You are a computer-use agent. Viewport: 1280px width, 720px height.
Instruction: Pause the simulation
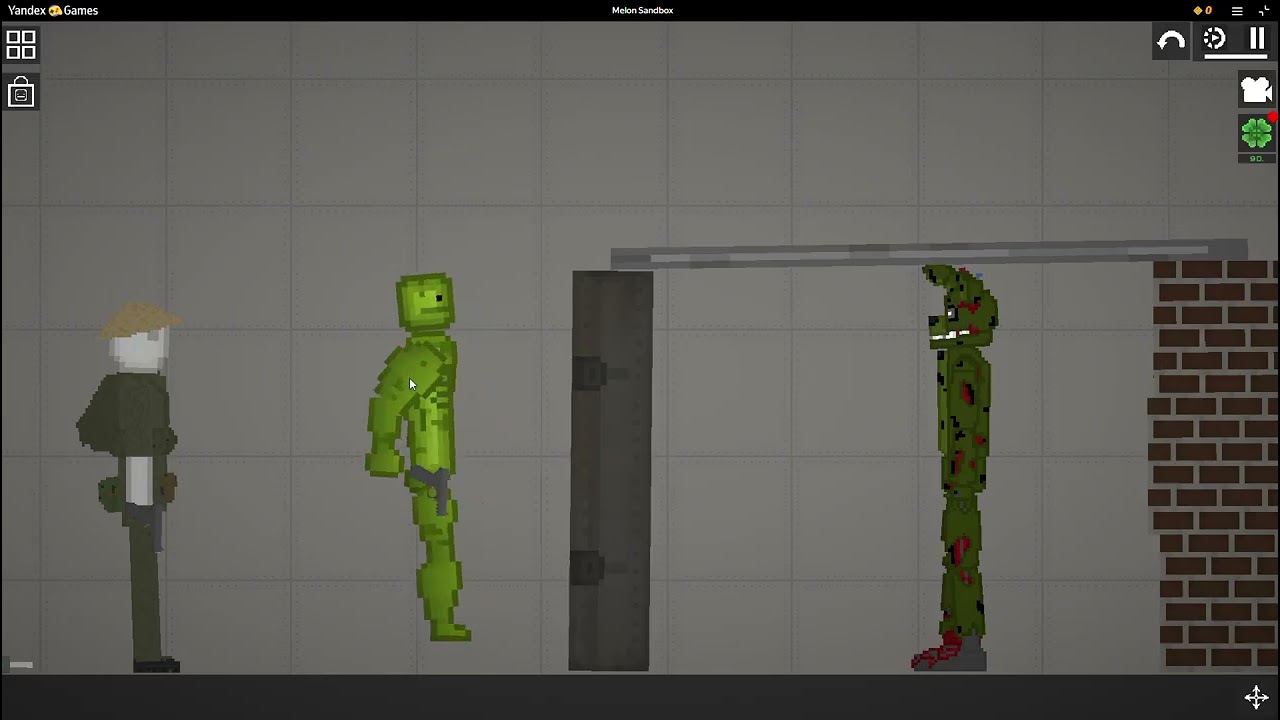tap(1257, 40)
